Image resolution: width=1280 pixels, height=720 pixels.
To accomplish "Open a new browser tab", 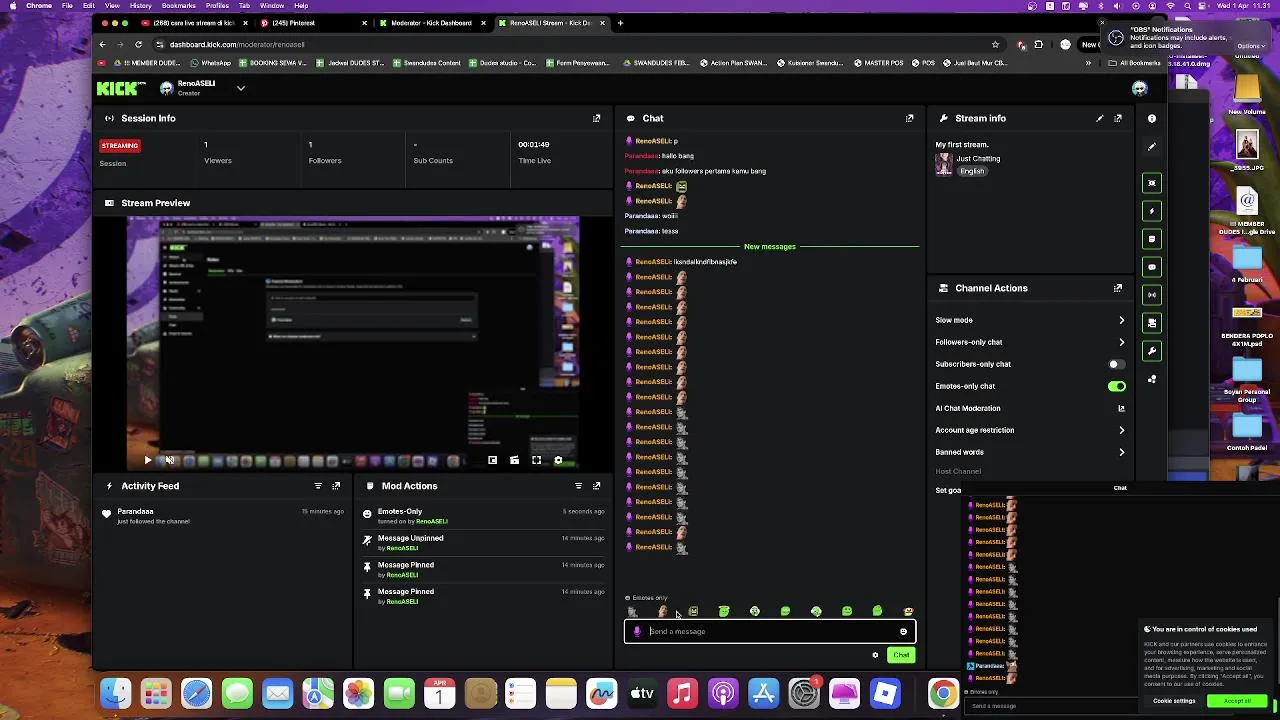I will (620, 22).
